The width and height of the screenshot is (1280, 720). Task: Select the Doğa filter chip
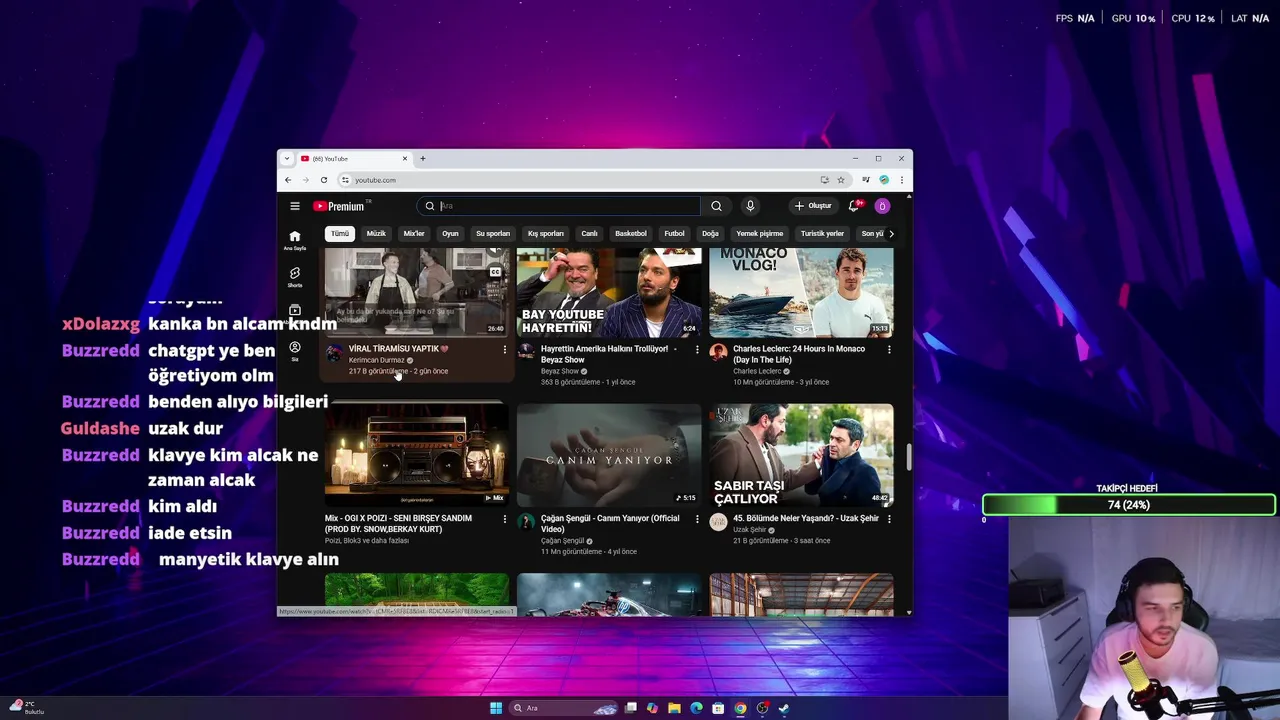710,234
